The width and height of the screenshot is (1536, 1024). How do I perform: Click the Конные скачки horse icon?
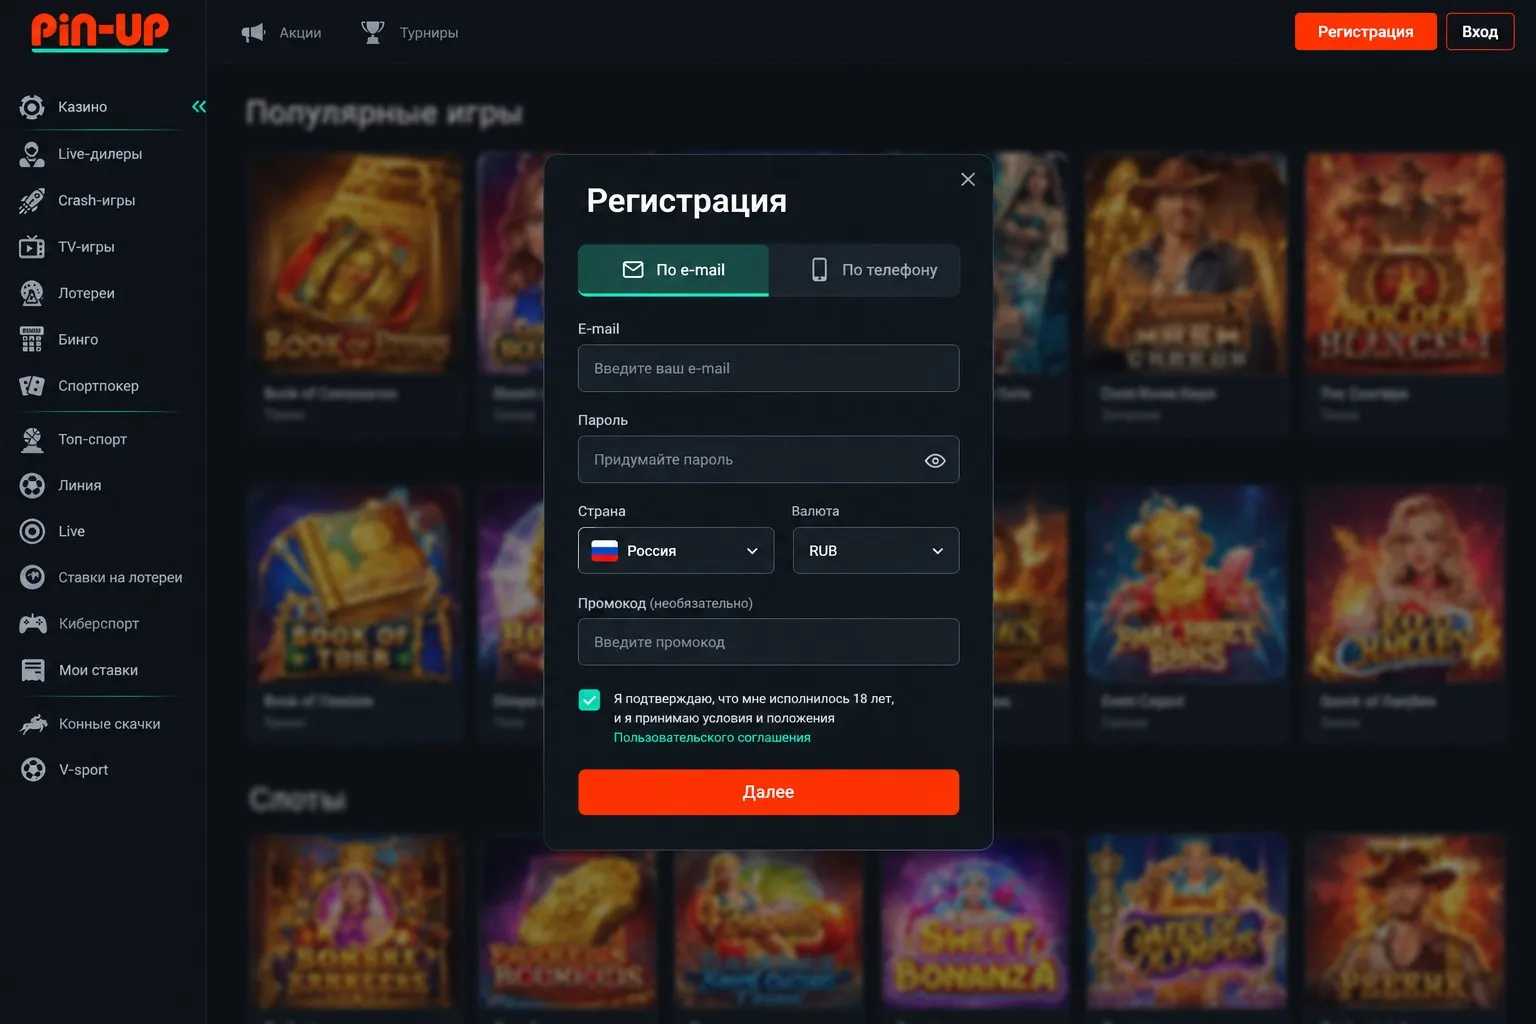tap(33, 724)
